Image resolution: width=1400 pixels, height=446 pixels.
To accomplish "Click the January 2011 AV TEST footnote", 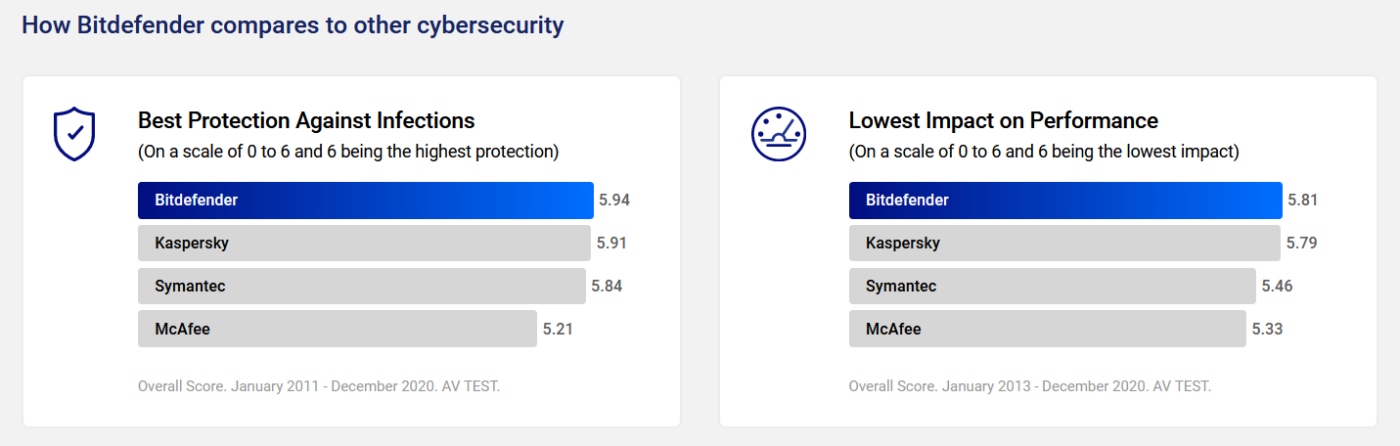I will 319,386.
